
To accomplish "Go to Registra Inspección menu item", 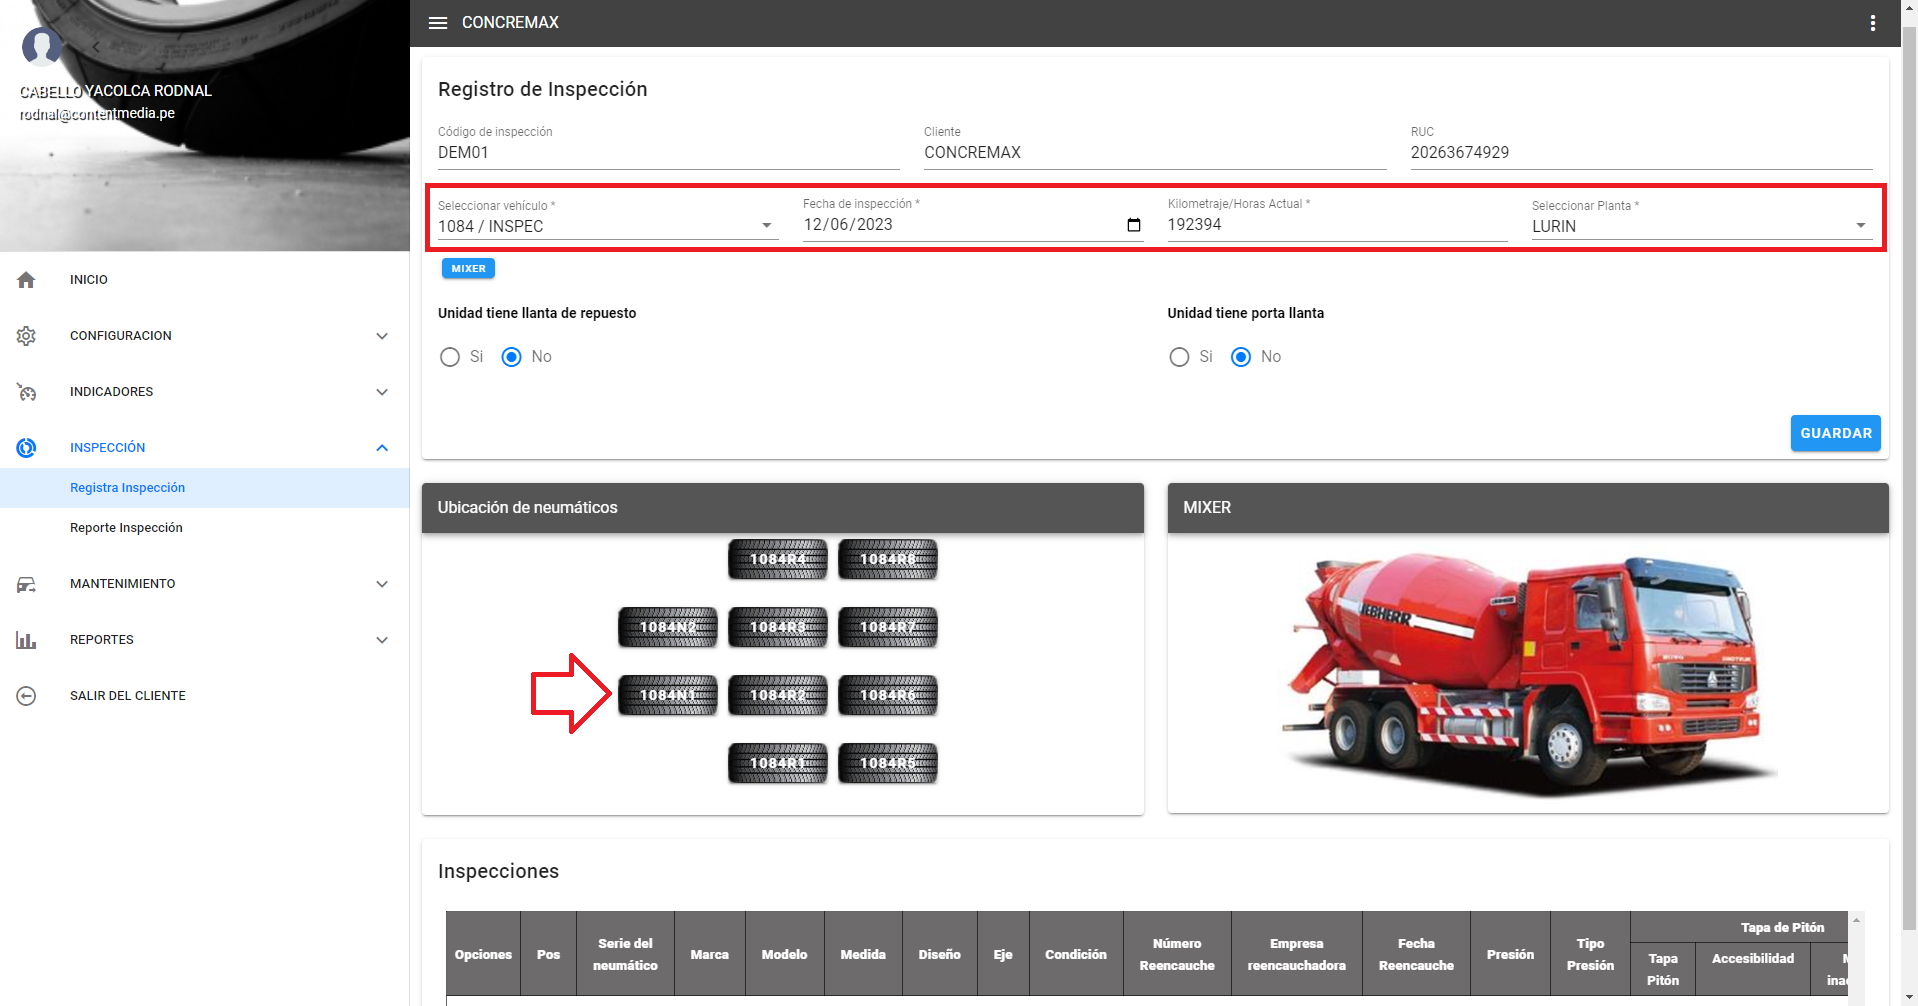I will [127, 488].
